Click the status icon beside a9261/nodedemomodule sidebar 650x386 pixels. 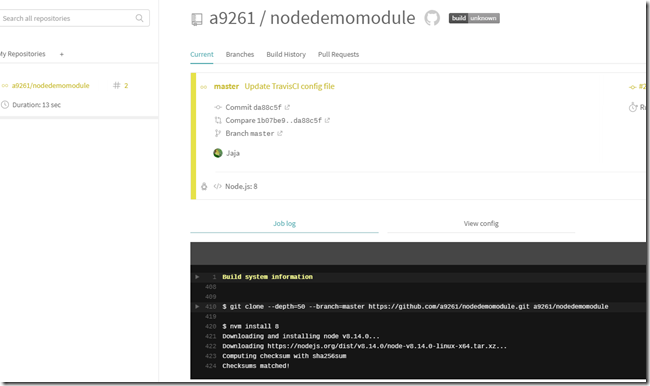(5, 86)
